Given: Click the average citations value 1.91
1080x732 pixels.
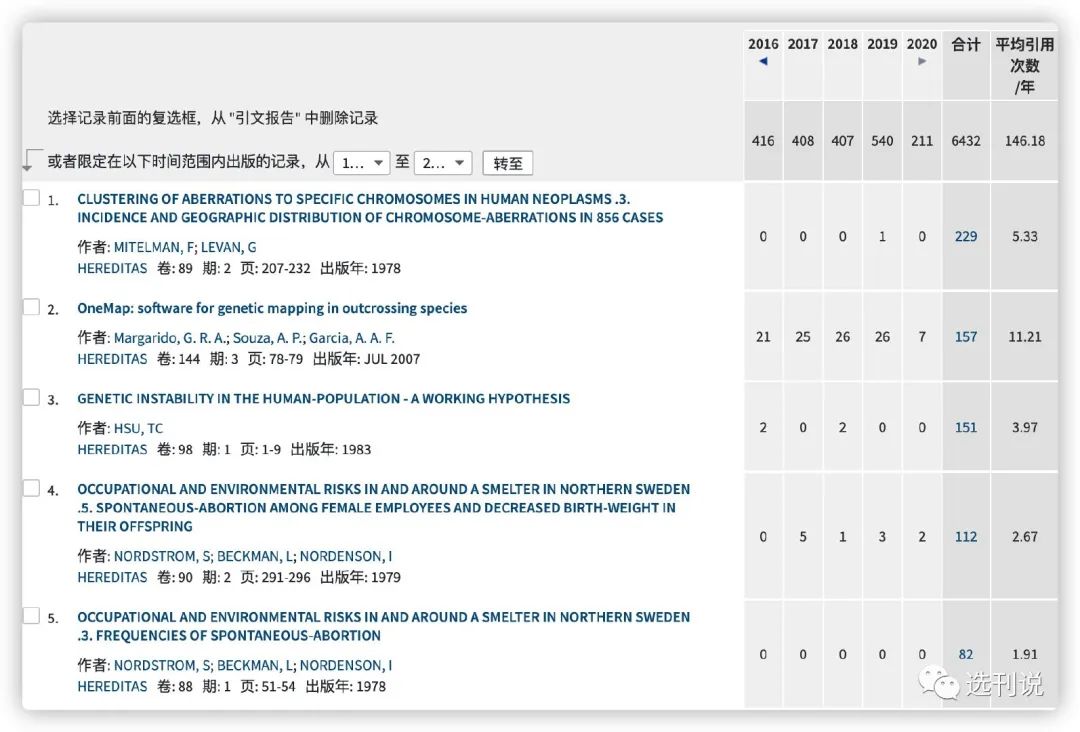Looking at the screenshot, I should tap(1024, 654).
